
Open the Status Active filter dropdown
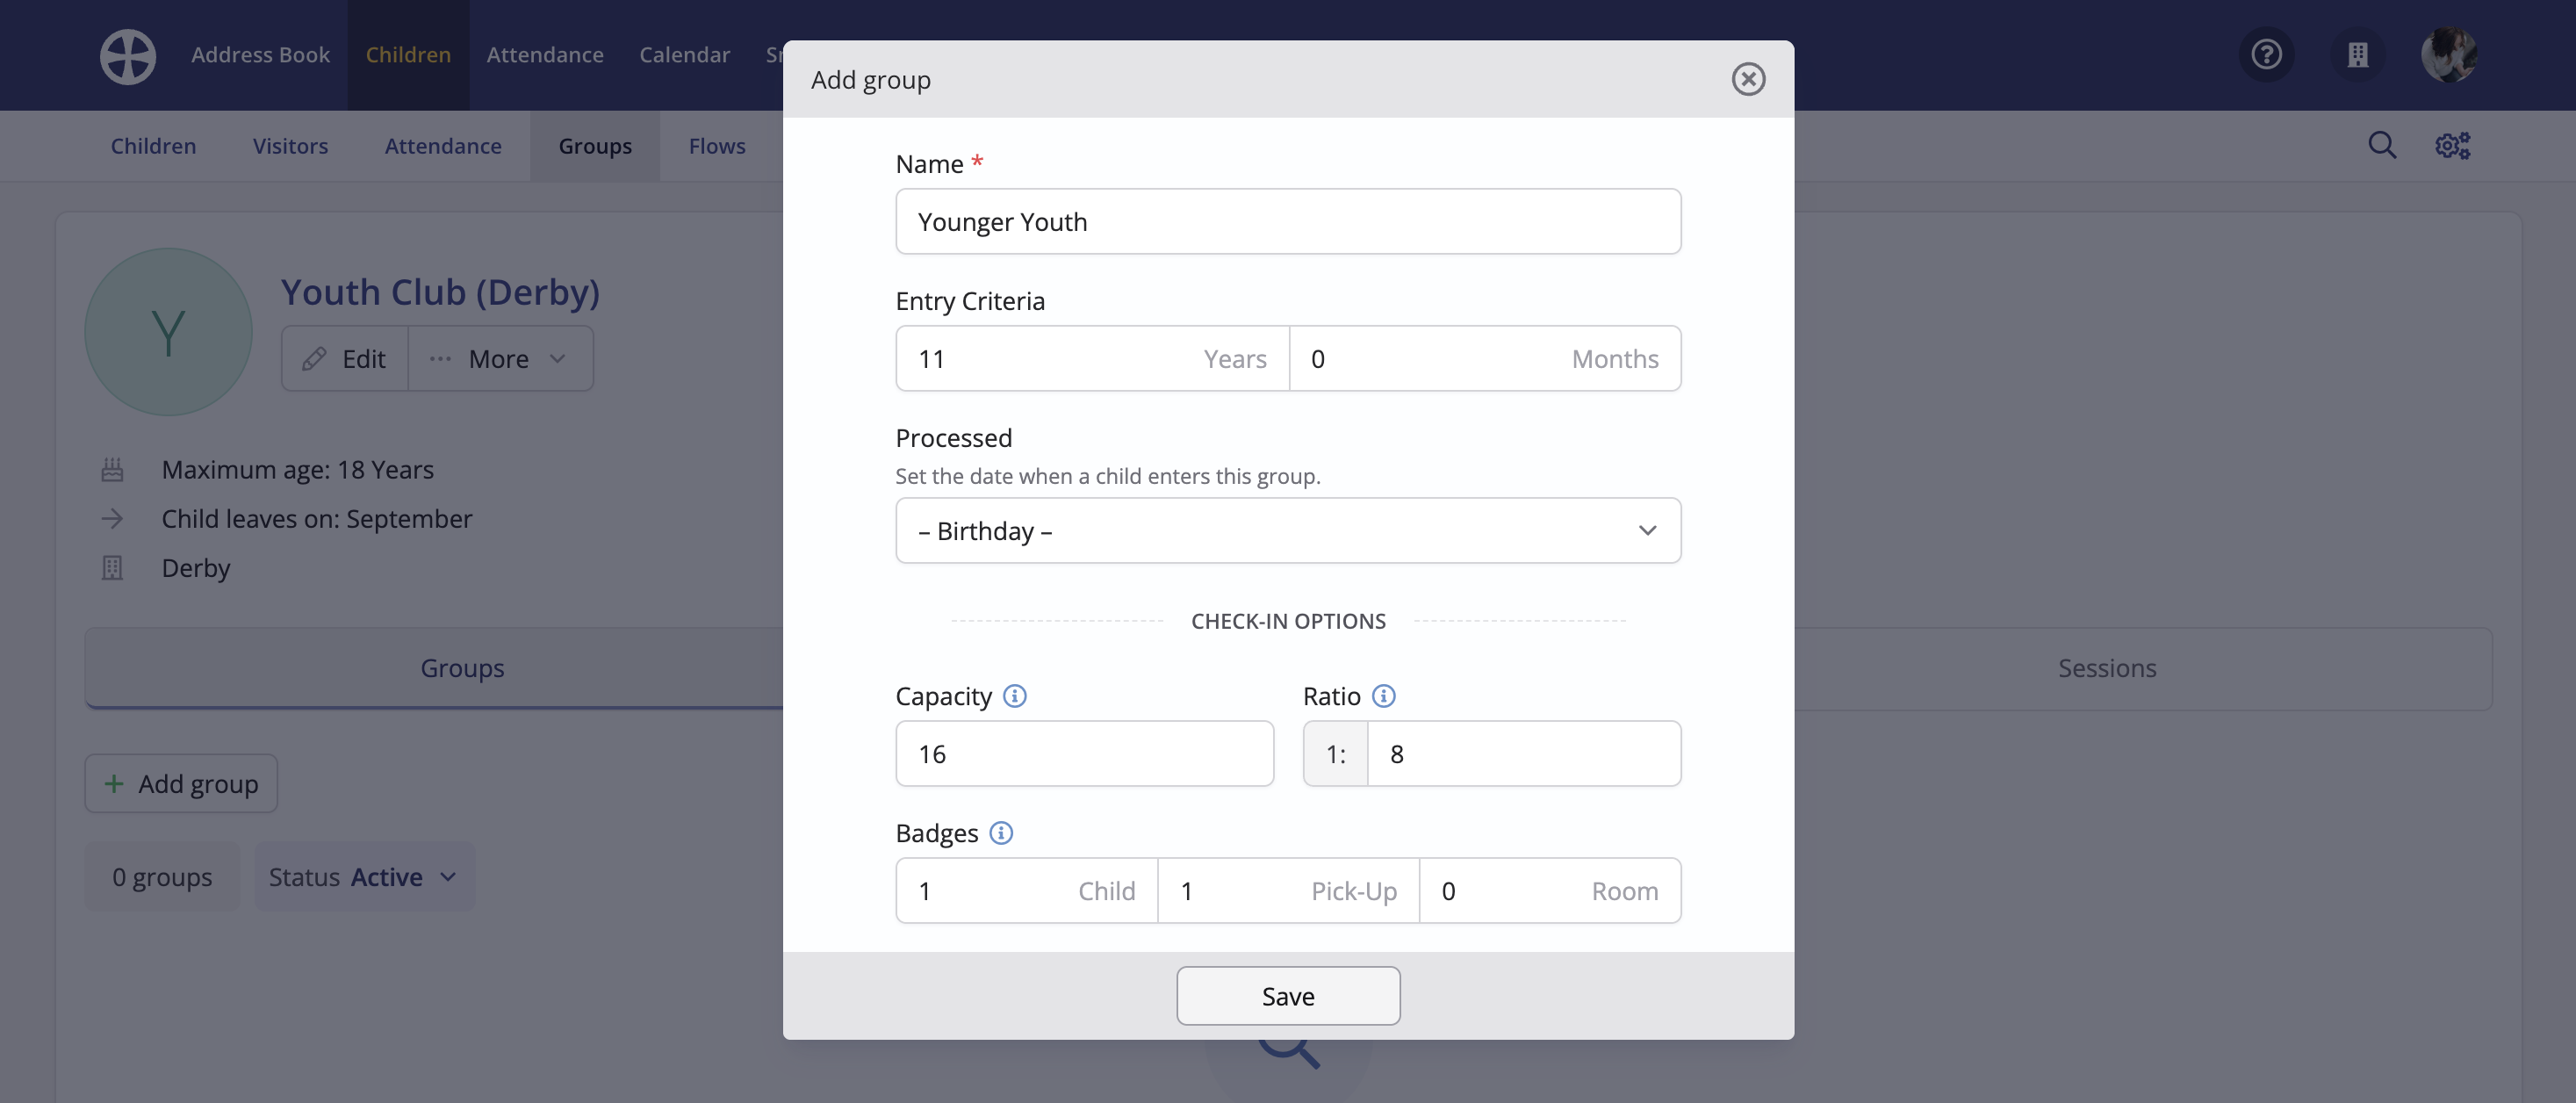[364, 877]
